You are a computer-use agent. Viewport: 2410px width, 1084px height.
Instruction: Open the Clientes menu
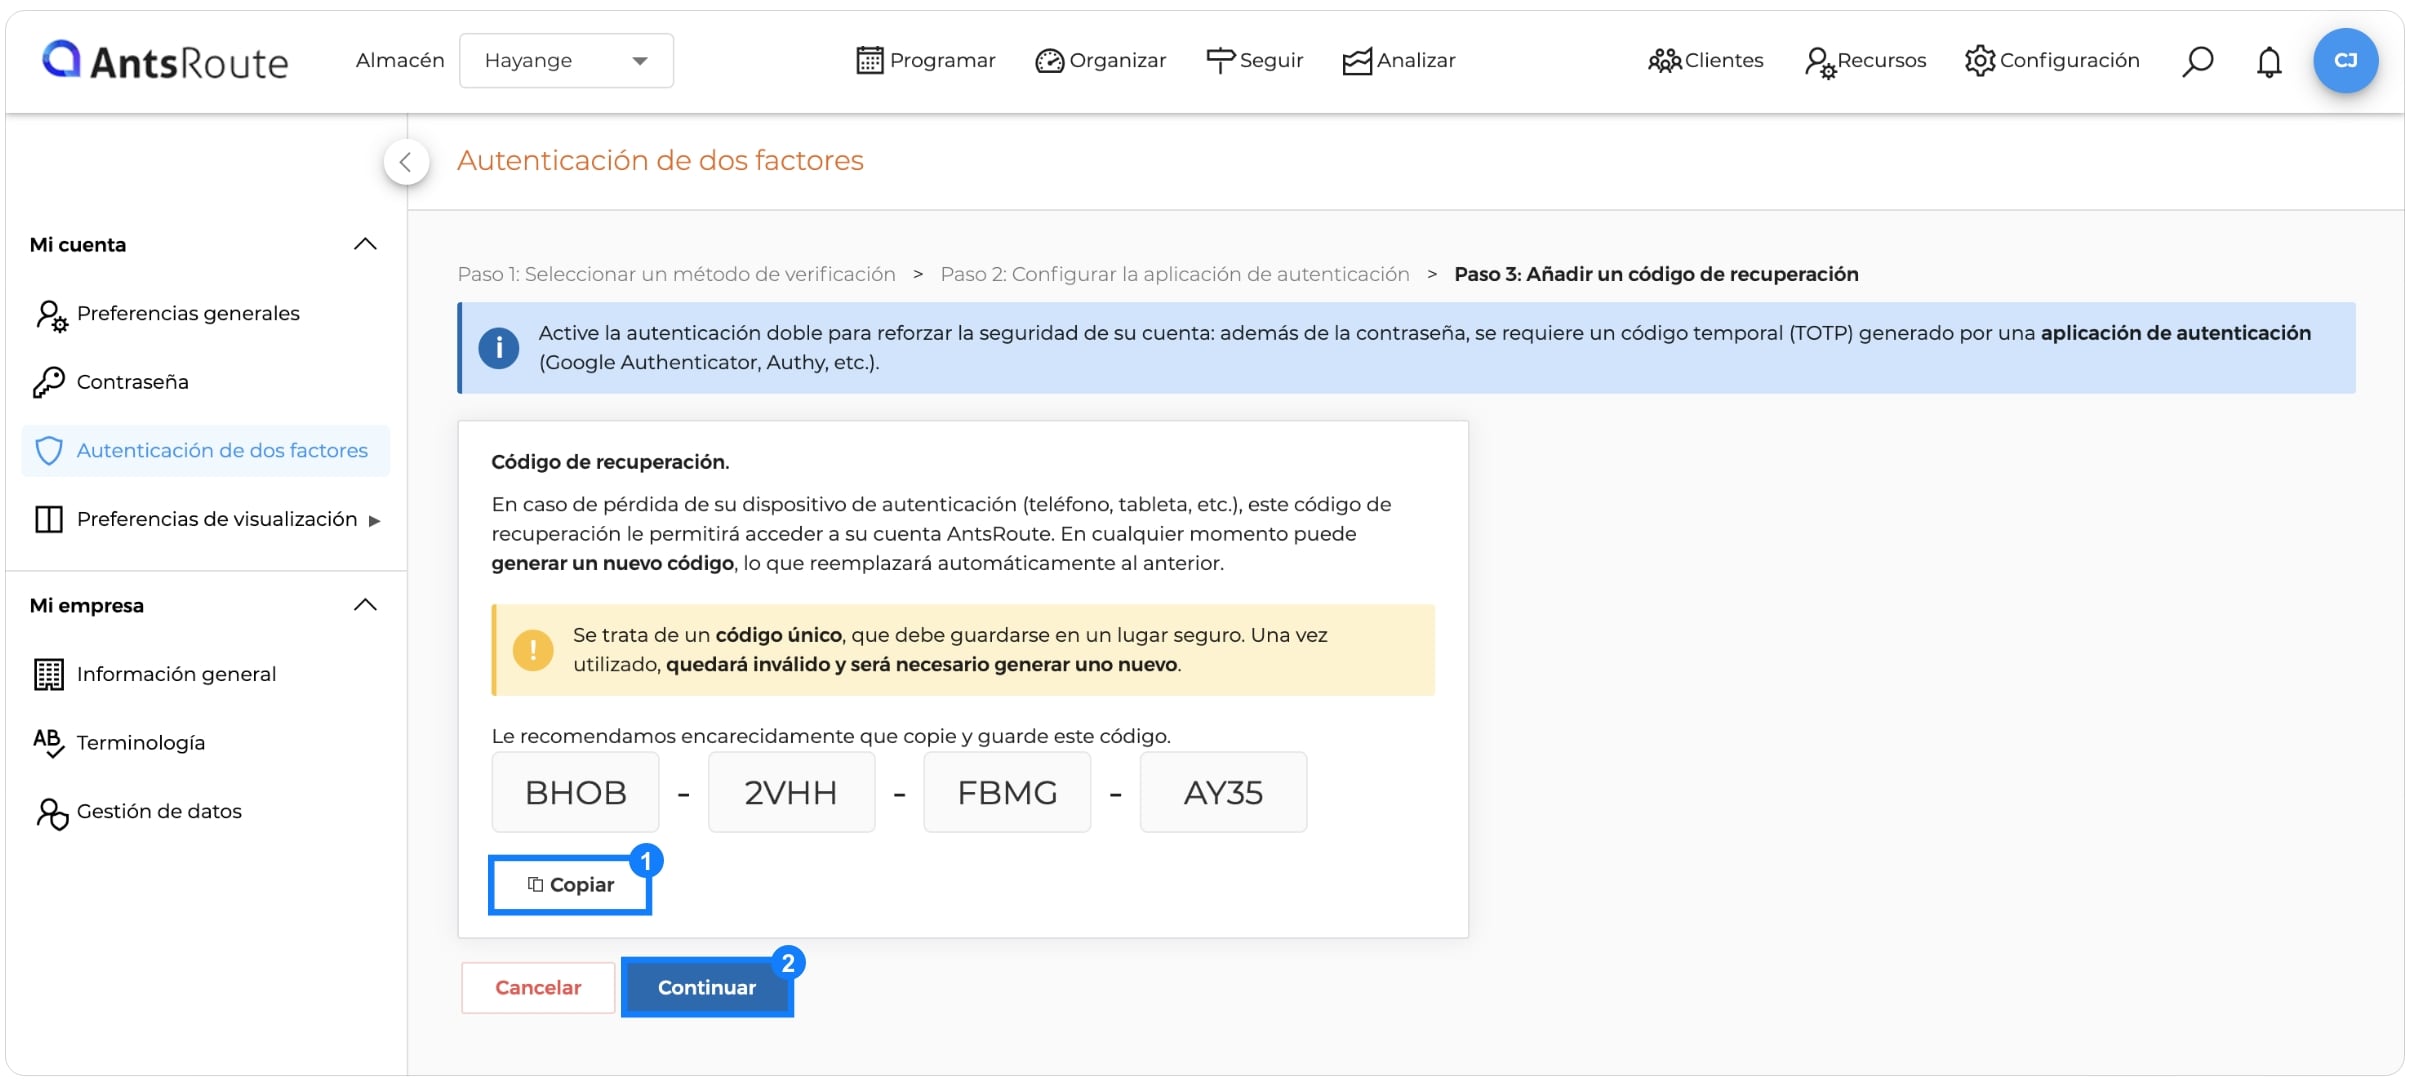(x=1706, y=61)
